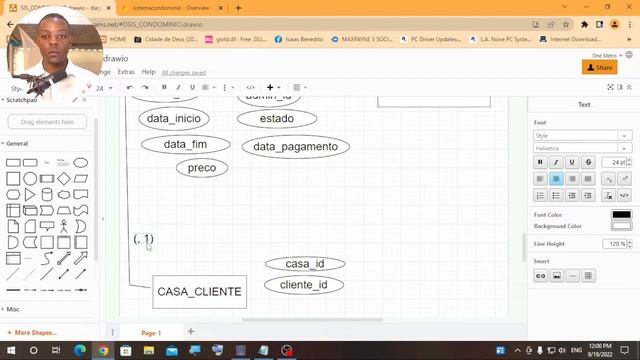Select the bidirectional arrow shape

pyautogui.click(x=64, y=258)
